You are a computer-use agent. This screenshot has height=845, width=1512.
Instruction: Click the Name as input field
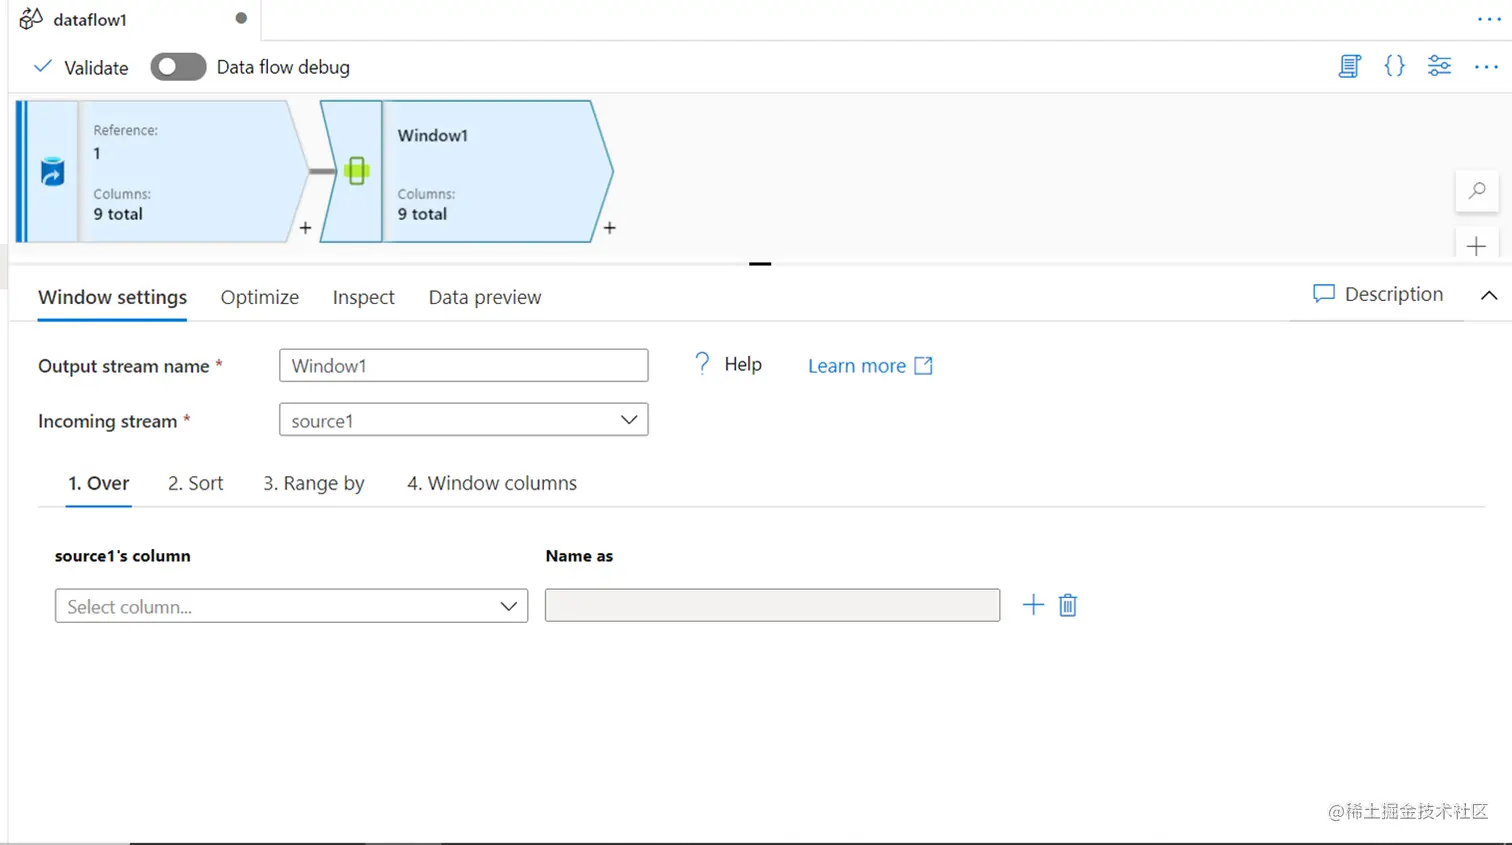(772, 605)
